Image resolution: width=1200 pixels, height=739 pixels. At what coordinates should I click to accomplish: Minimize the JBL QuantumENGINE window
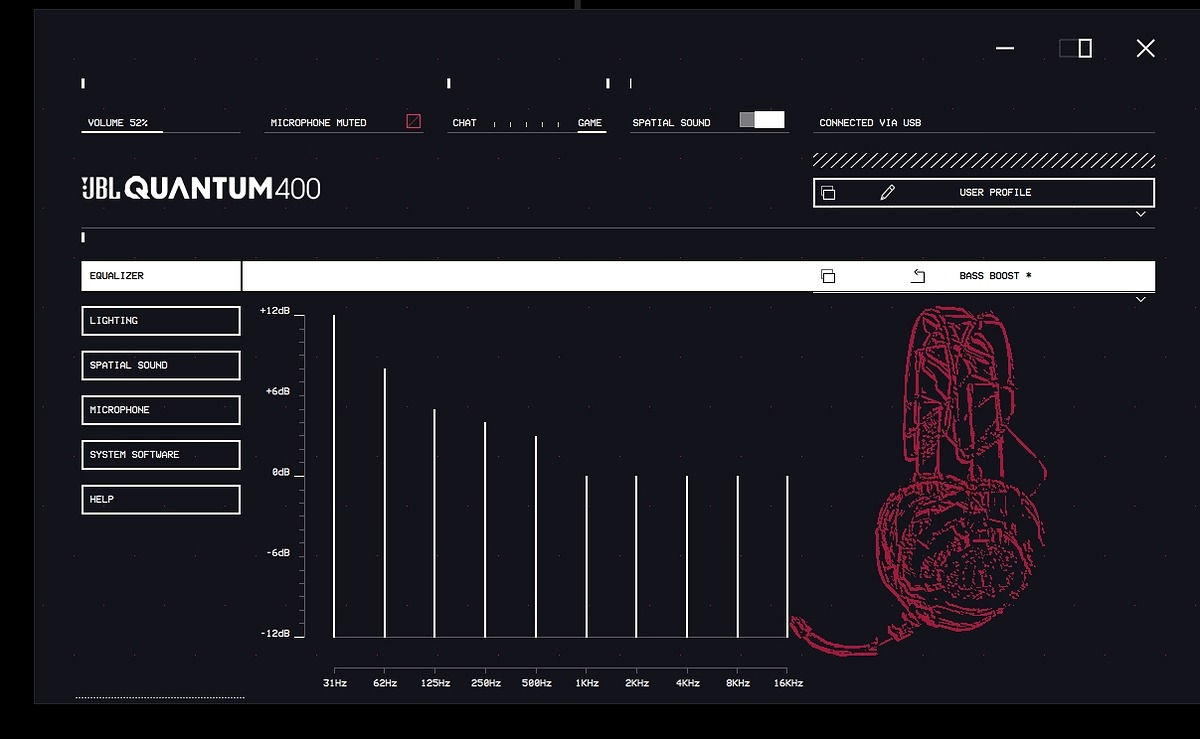1006,48
